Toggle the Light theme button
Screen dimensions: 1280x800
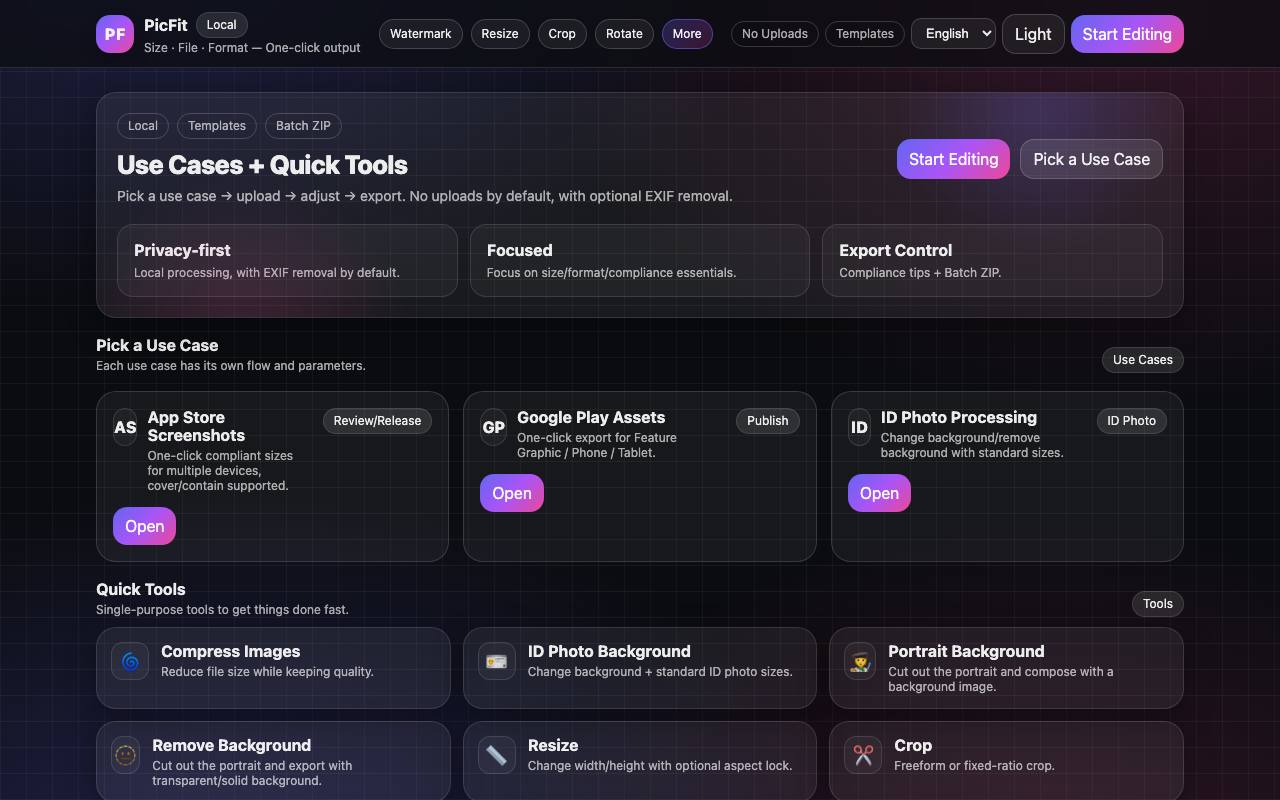click(1033, 34)
